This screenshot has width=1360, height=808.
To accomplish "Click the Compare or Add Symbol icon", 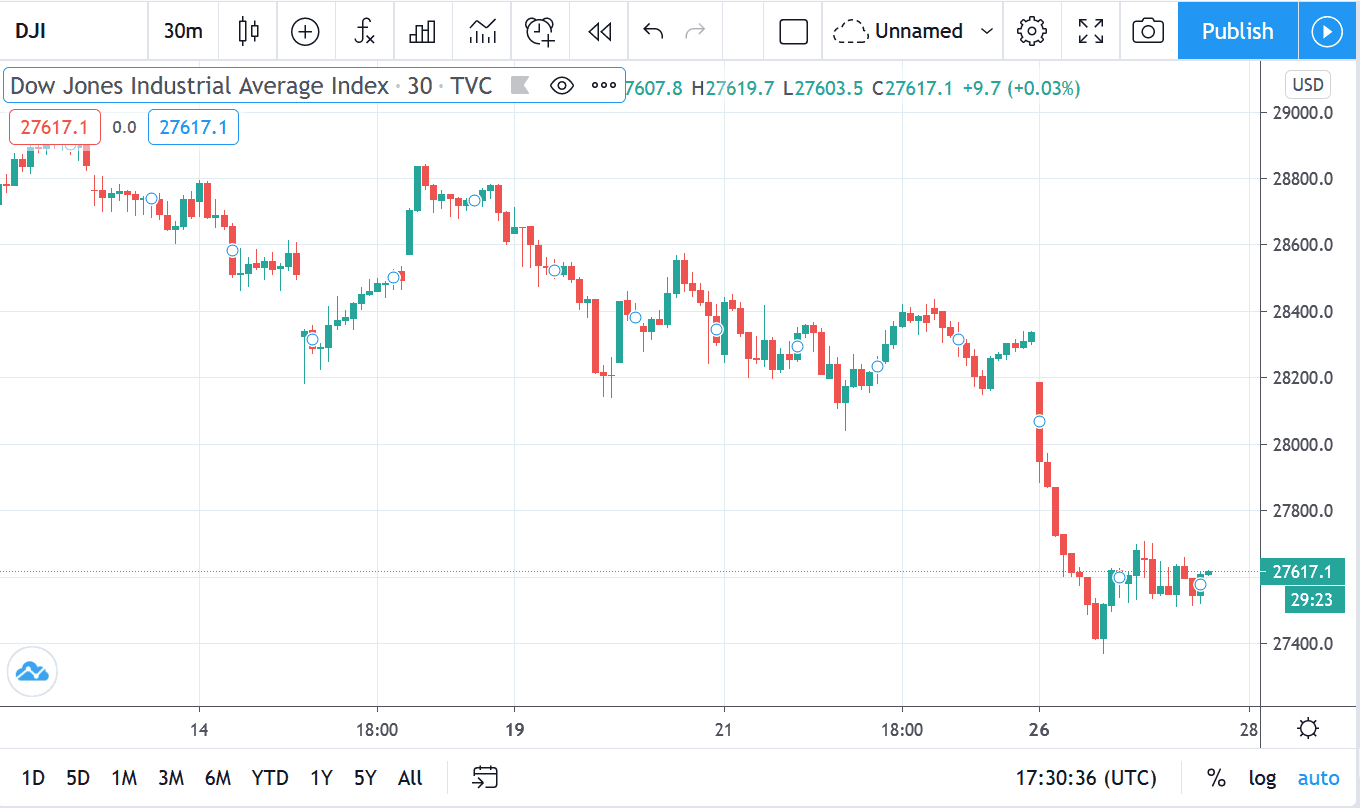I will [305, 31].
